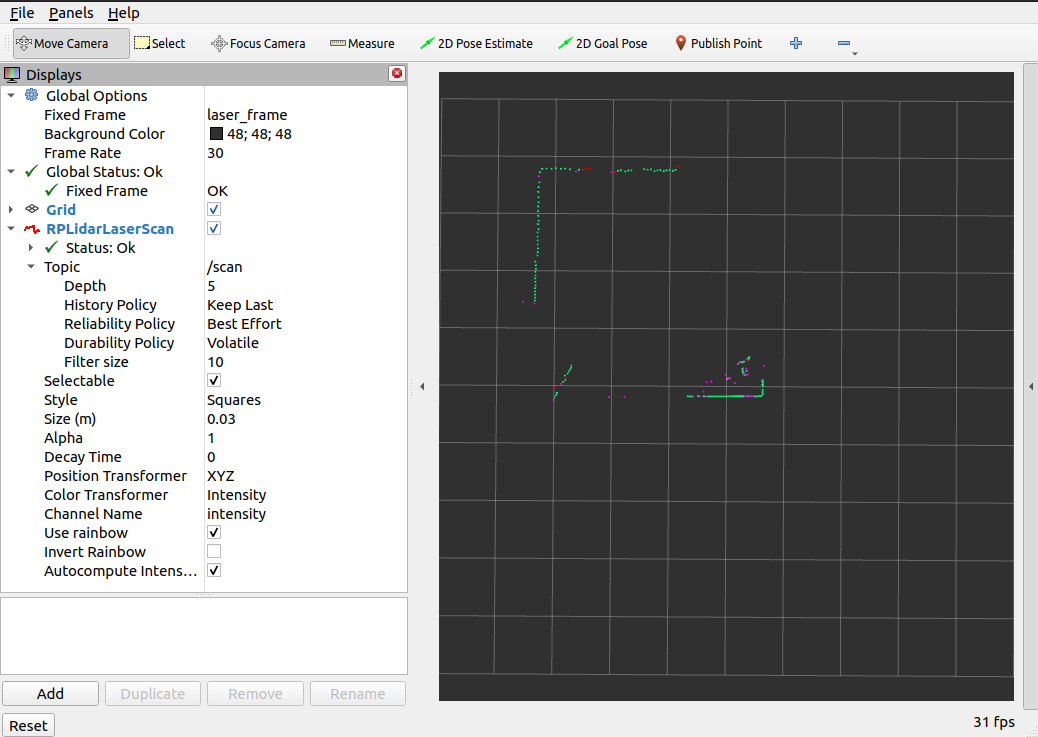Click the Duplicate button
Image resolution: width=1038 pixels, height=737 pixels.
pos(152,693)
